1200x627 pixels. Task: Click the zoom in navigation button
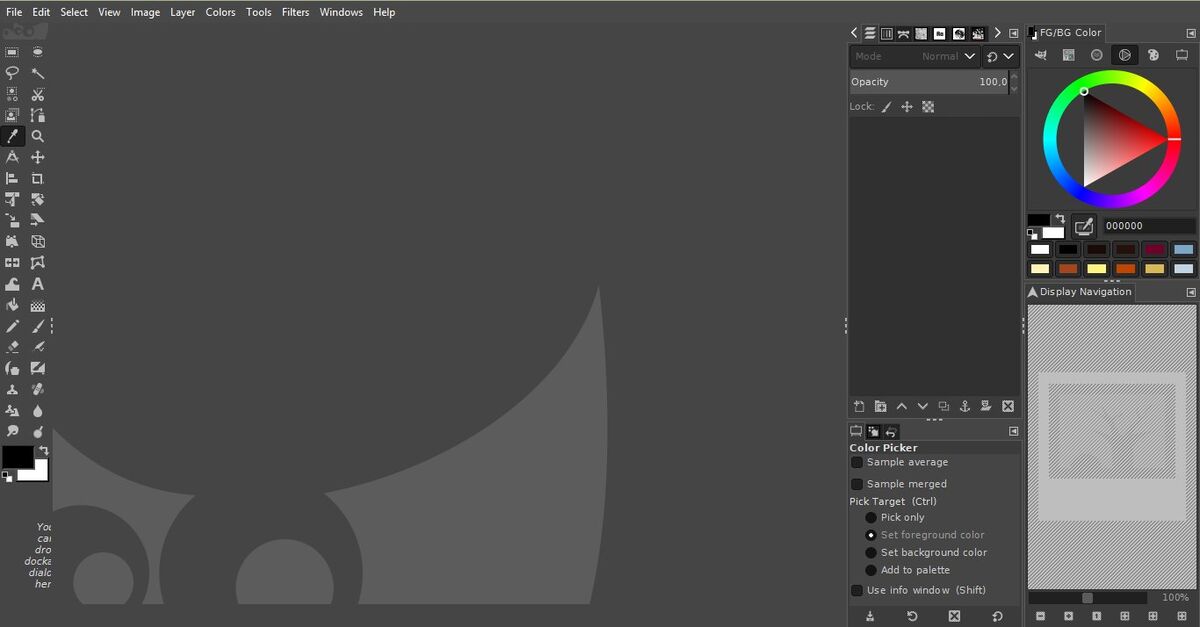pos(1069,616)
